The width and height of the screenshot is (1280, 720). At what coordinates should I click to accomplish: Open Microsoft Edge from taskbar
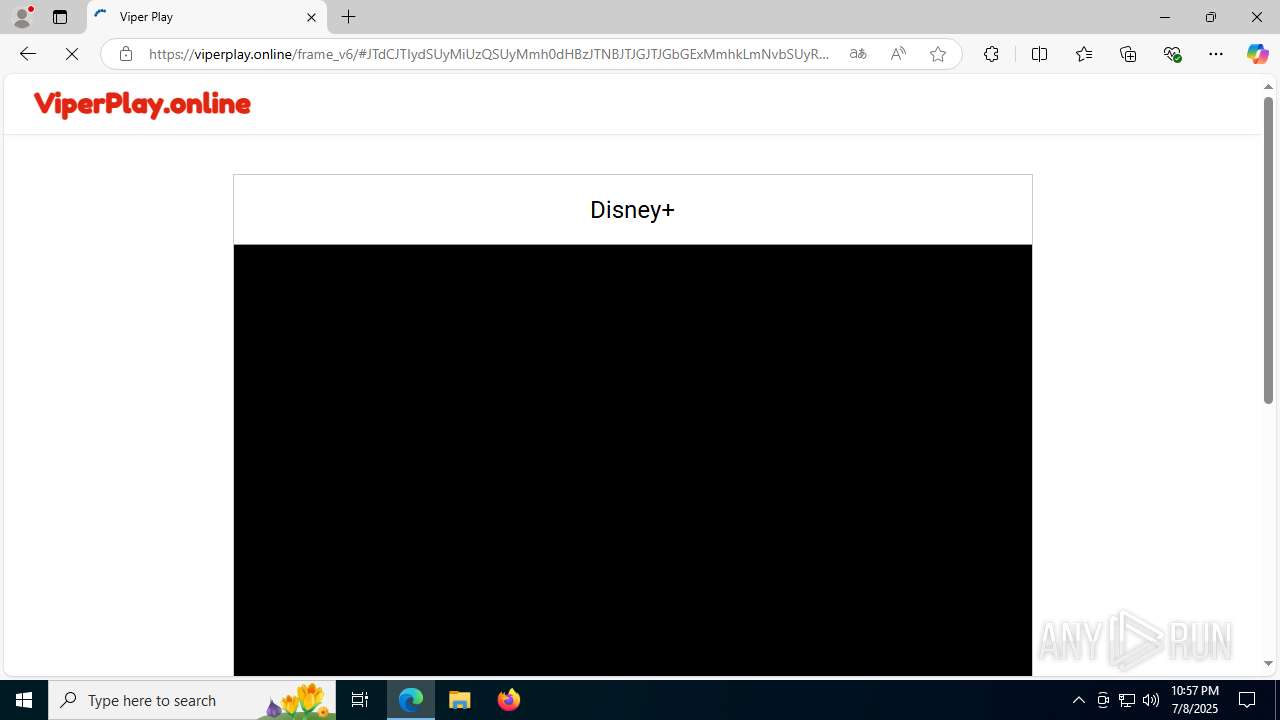[x=411, y=700]
